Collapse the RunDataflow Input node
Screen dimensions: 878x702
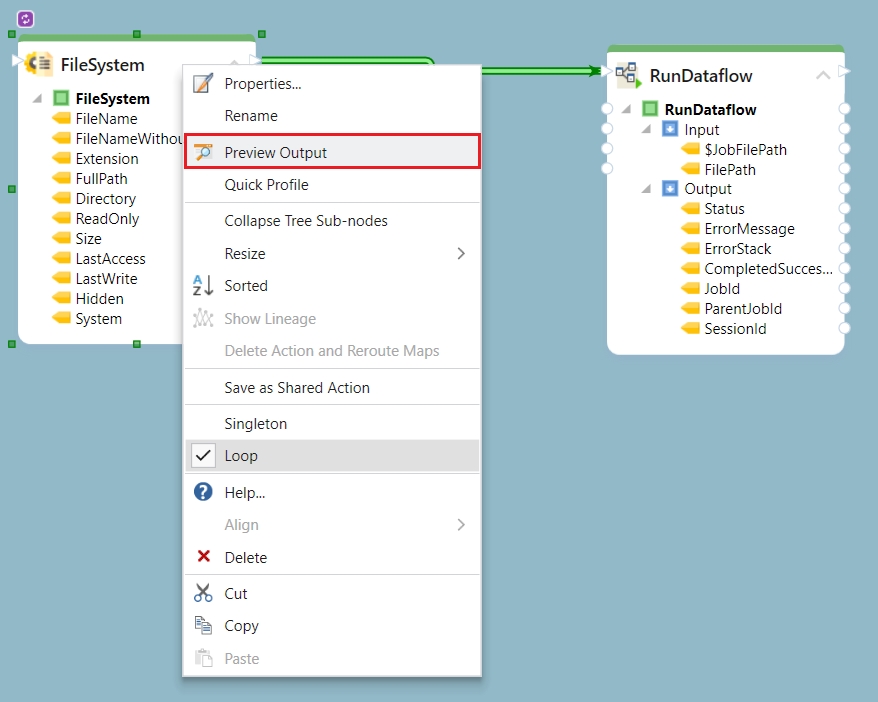[x=647, y=130]
